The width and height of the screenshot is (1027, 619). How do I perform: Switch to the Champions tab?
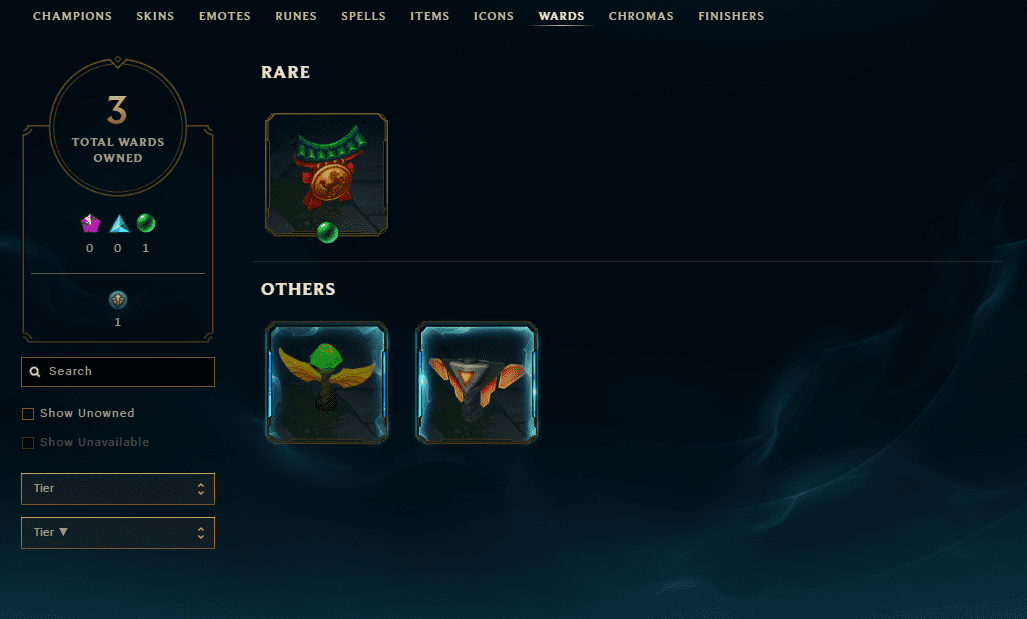tap(72, 16)
